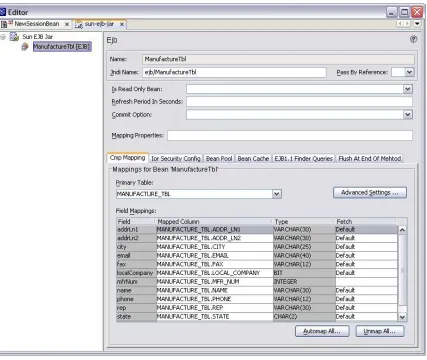Image resolution: width=427 pixels, height=360 pixels.
Task: Open Is Read Only Bean dropdown
Action: 408,89
